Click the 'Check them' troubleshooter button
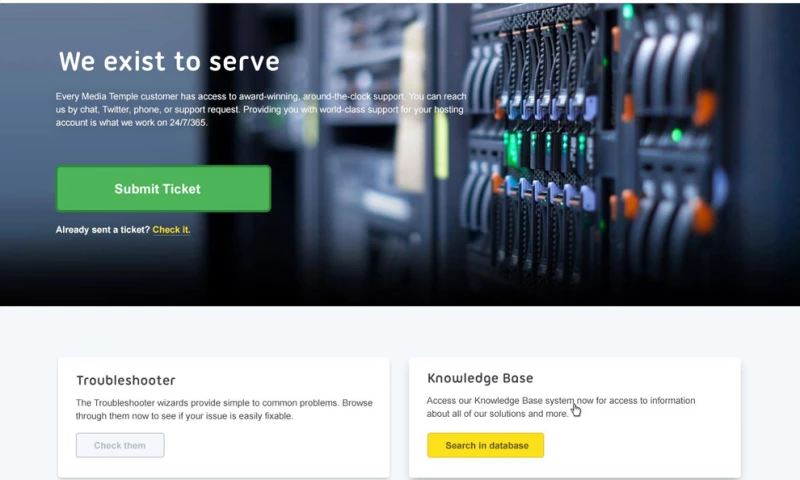 point(120,445)
